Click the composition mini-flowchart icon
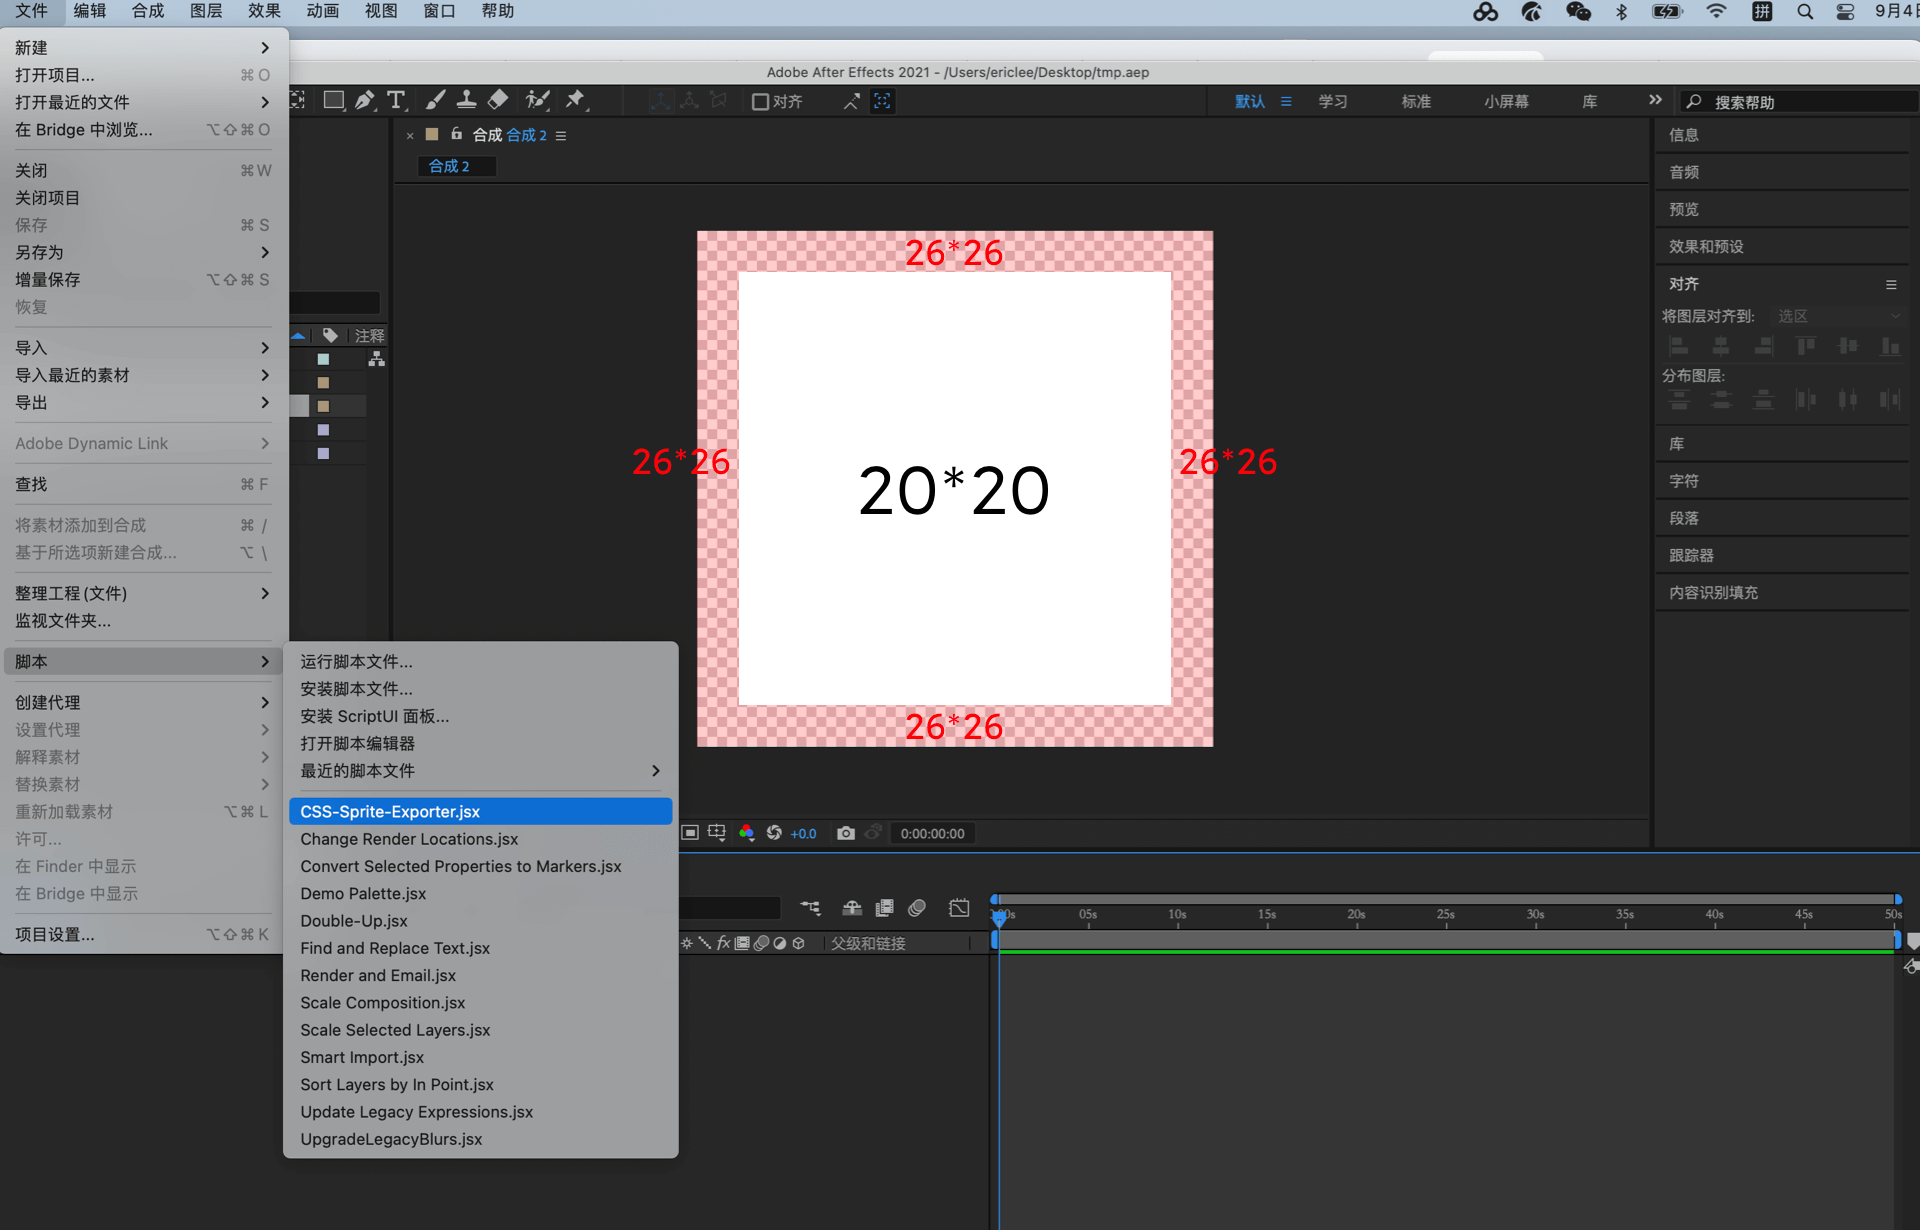 click(x=811, y=908)
